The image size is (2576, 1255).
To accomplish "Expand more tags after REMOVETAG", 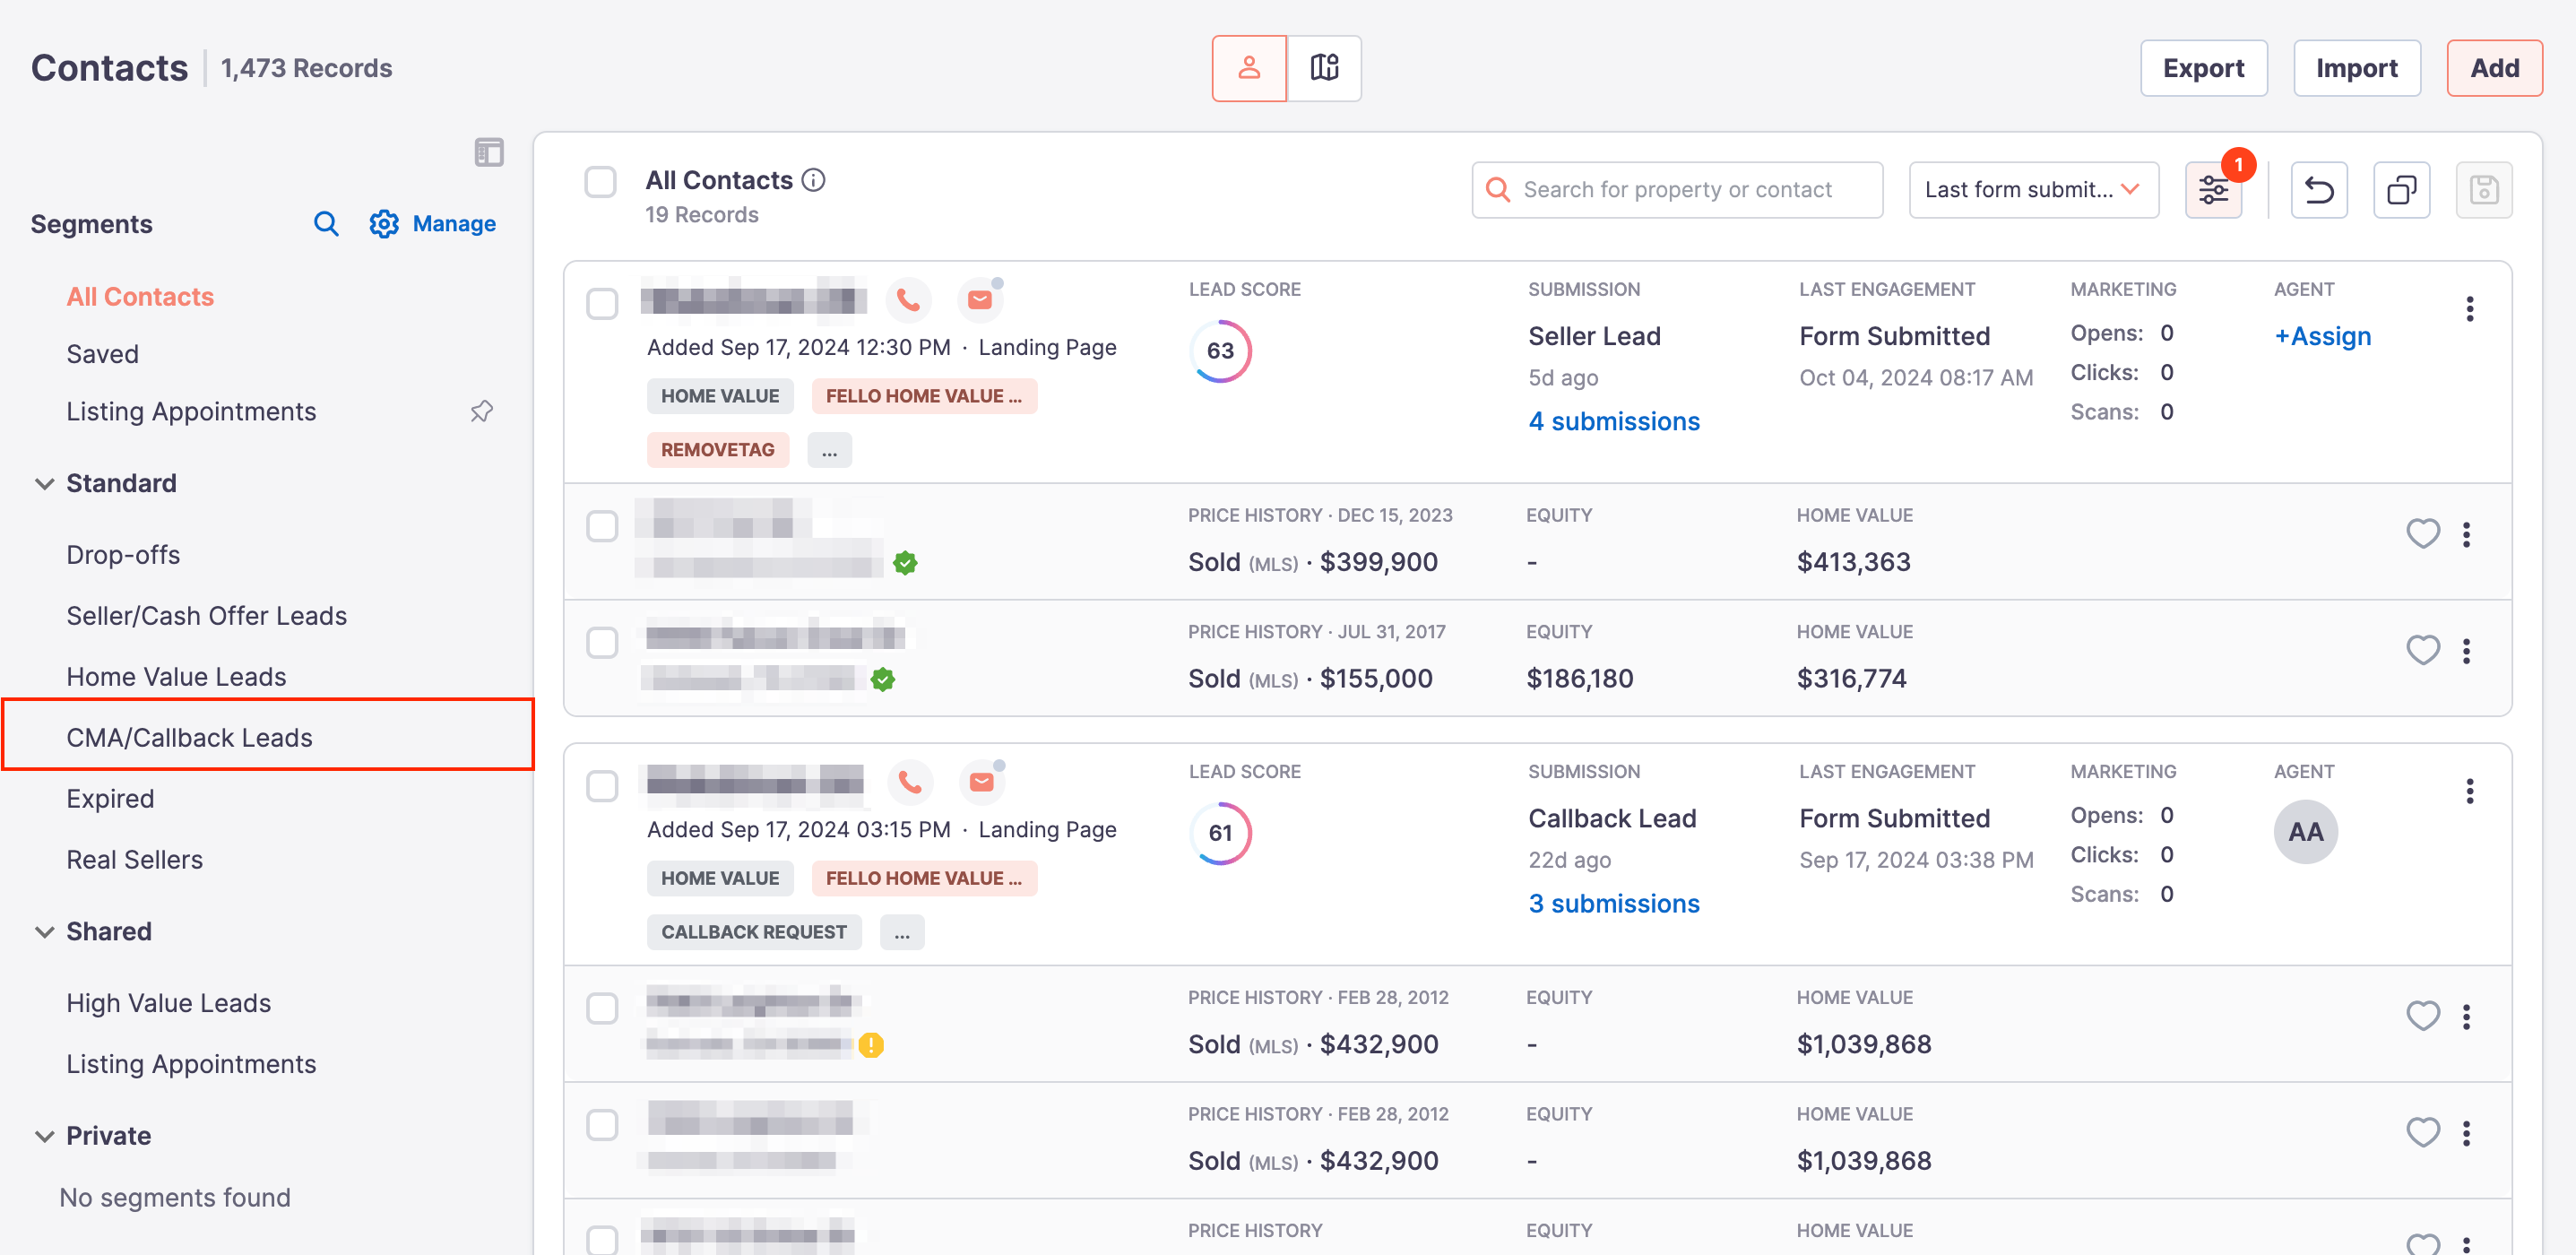I will pos(830,449).
